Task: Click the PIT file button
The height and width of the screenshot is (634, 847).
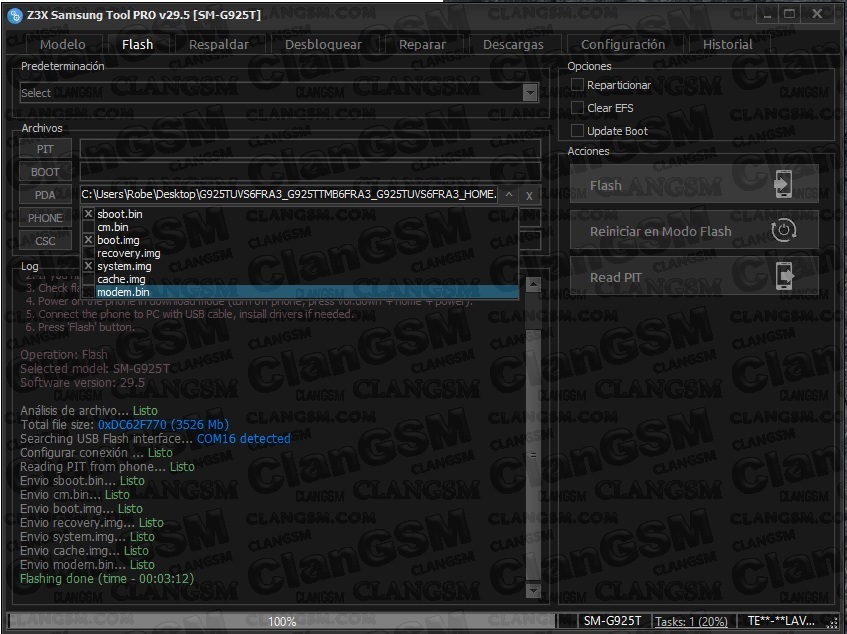Action: tap(45, 149)
